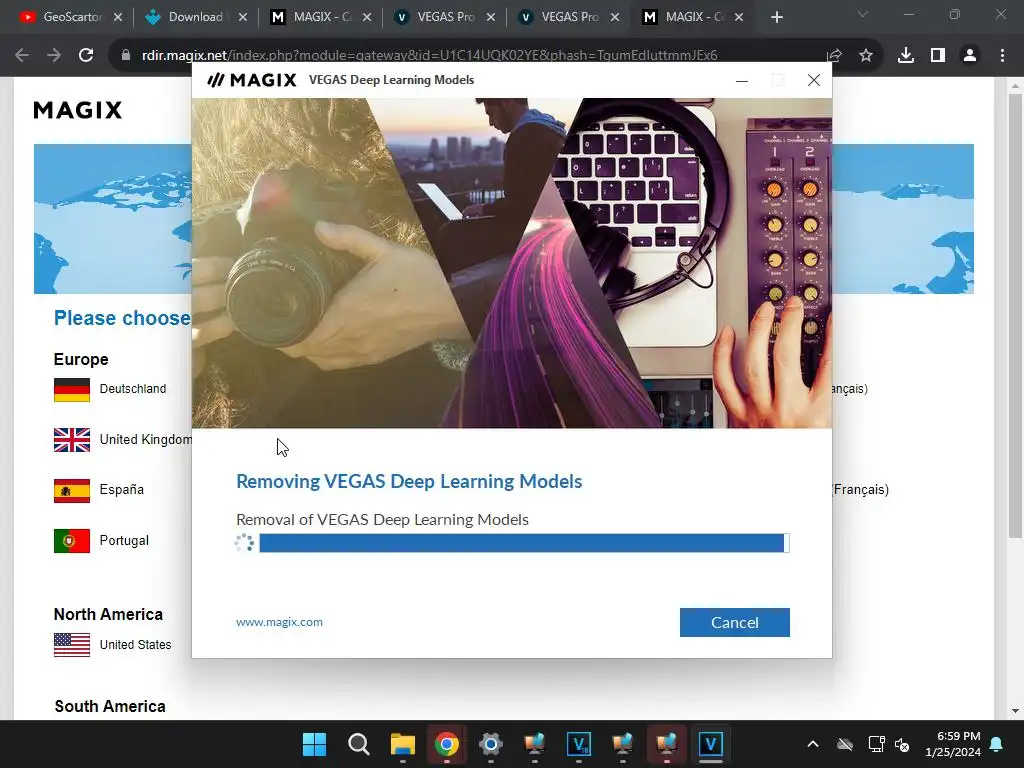Go forward in Chrome
The height and width of the screenshot is (768, 1024).
click(x=54, y=56)
